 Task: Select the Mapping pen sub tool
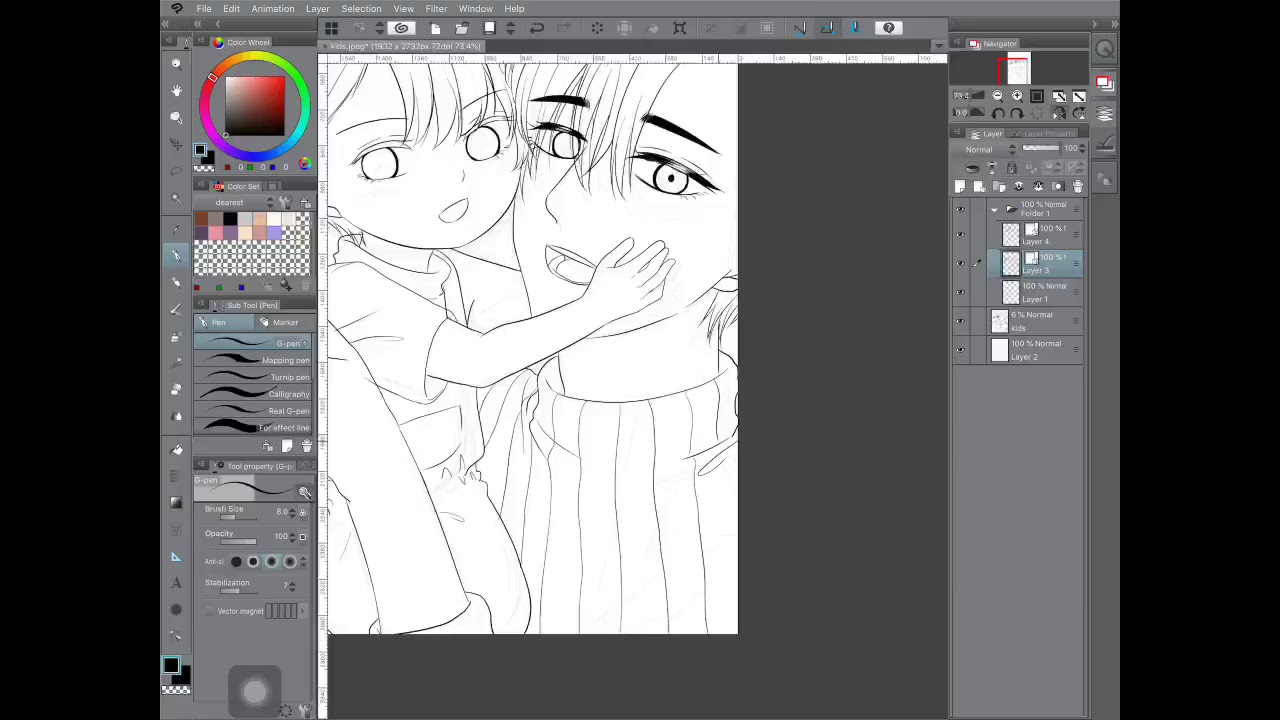253,360
